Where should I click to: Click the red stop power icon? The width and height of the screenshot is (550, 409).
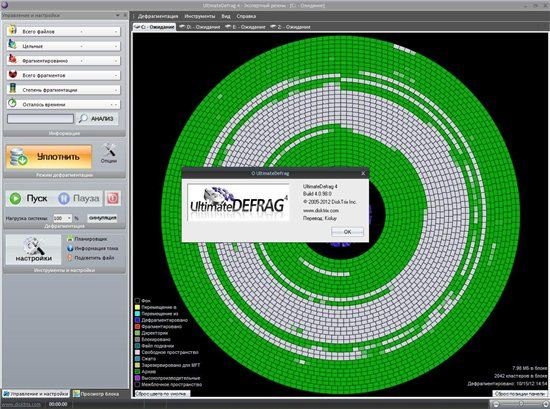pos(113,199)
